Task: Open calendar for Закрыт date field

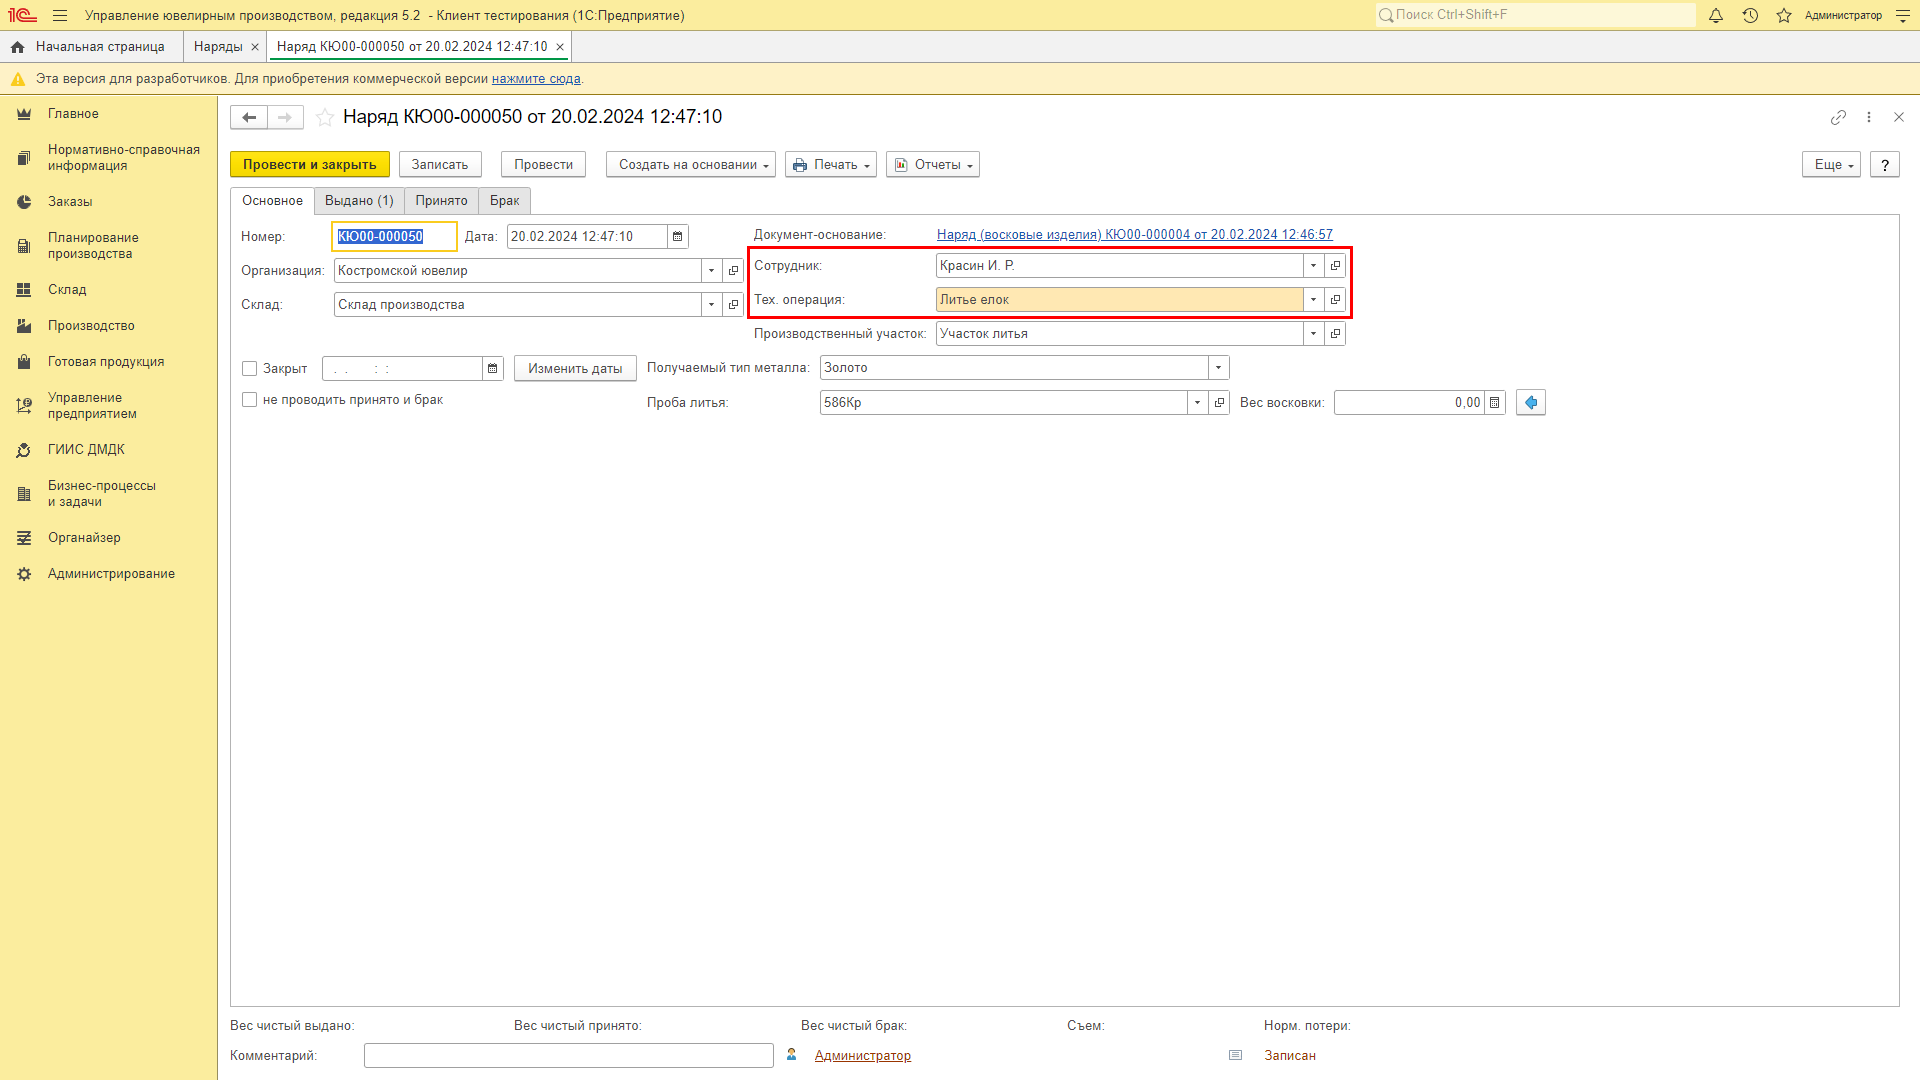Action: click(x=493, y=369)
